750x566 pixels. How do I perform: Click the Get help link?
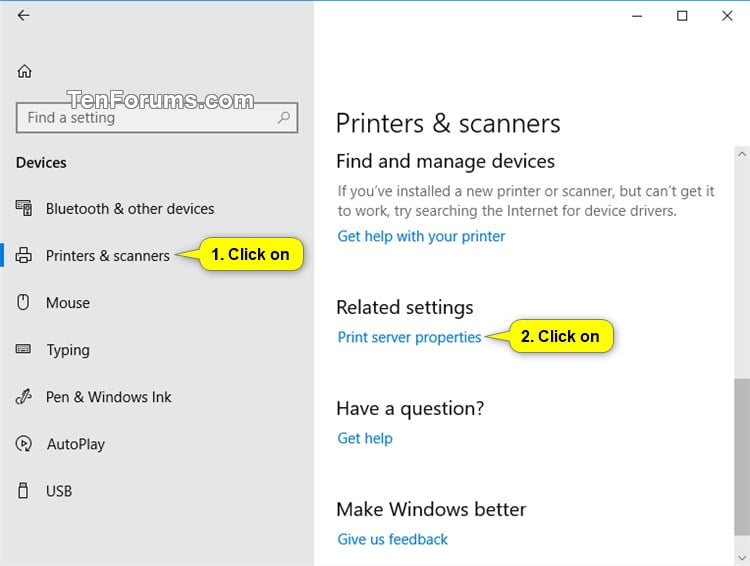(x=365, y=438)
